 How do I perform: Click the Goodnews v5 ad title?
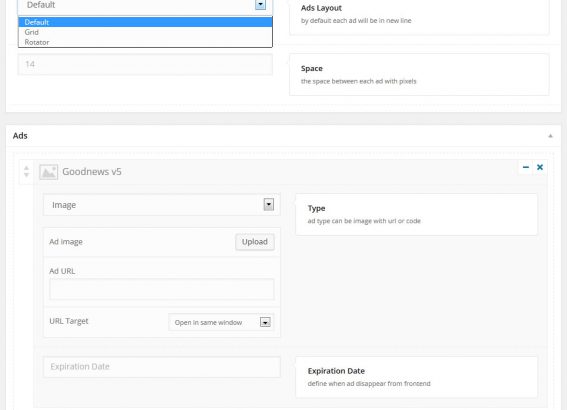coord(92,172)
